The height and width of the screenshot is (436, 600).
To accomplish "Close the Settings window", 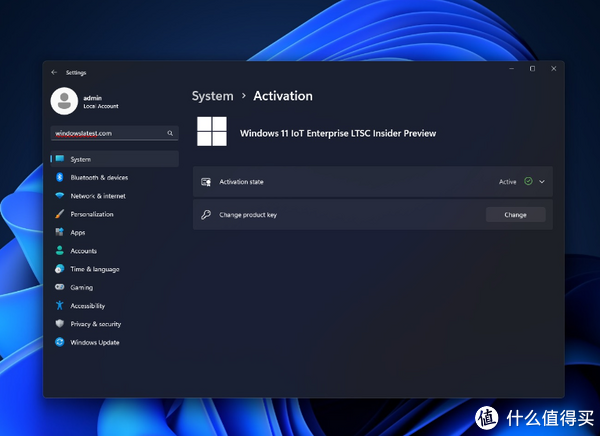I will tap(553, 69).
